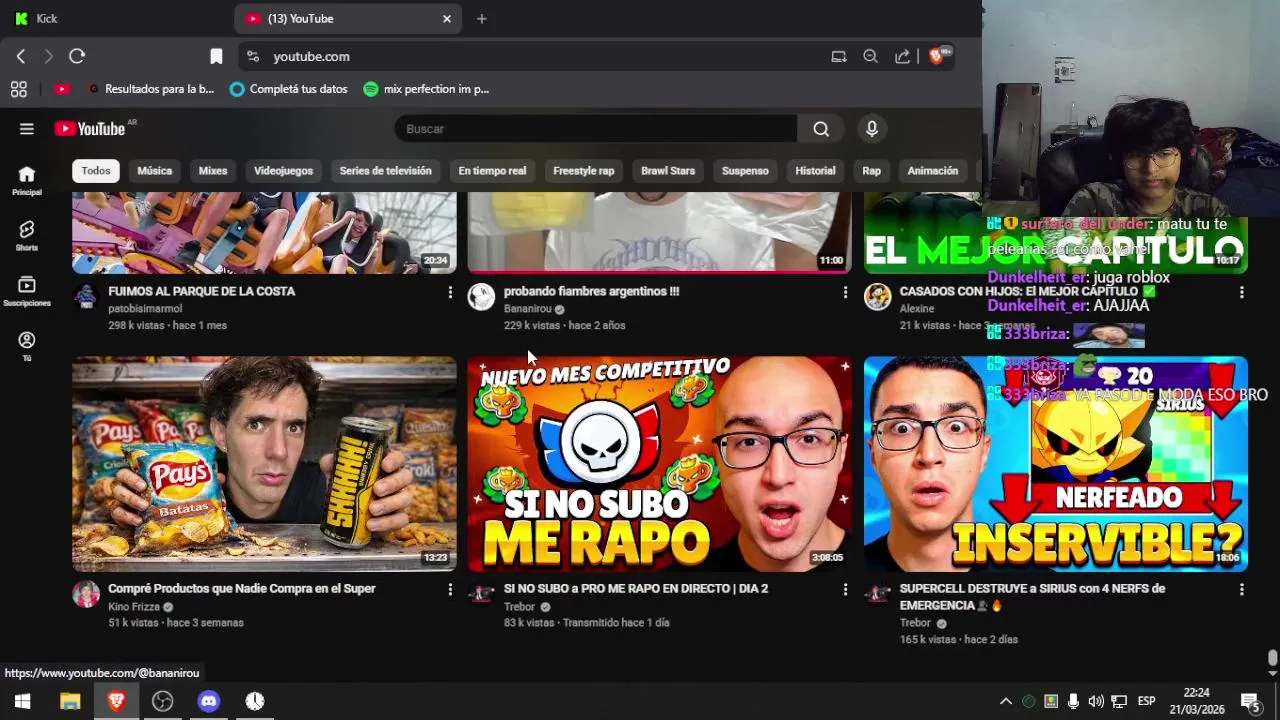Select the Música filter chip
Screen dimensions: 1280x720
pyautogui.click(x=154, y=171)
